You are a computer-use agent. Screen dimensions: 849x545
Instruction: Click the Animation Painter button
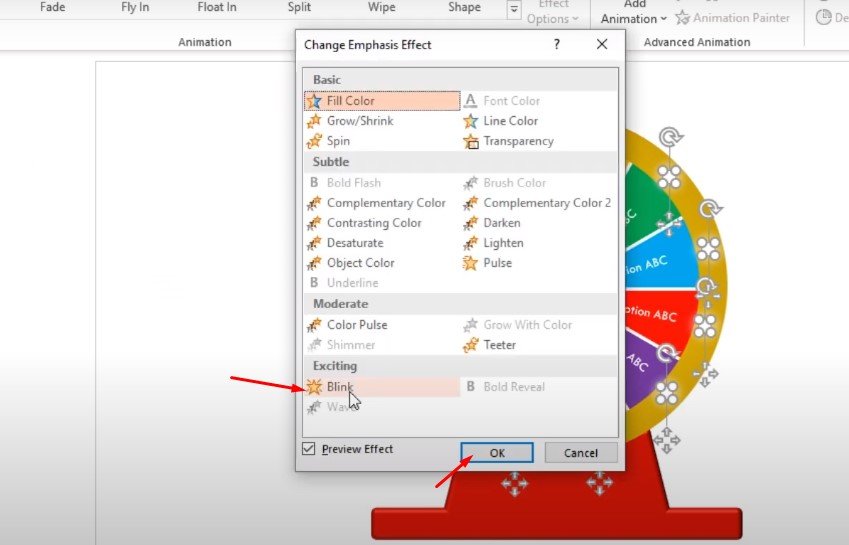coord(733,18)
